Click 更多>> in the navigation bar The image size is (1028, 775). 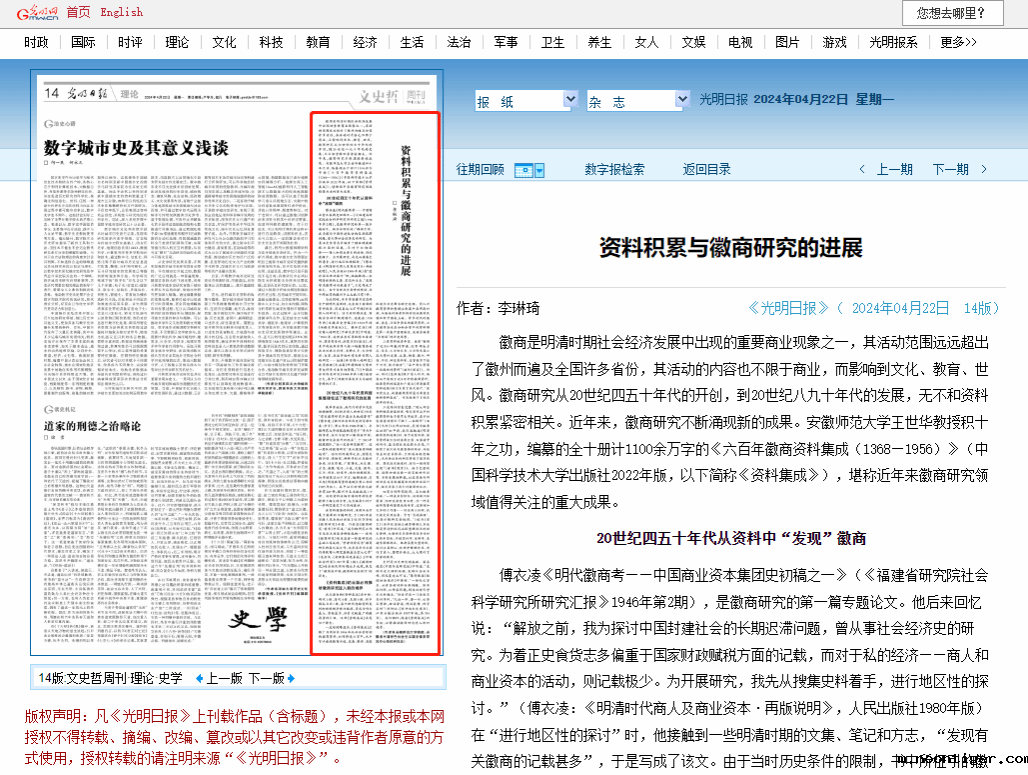click(958, 42)
